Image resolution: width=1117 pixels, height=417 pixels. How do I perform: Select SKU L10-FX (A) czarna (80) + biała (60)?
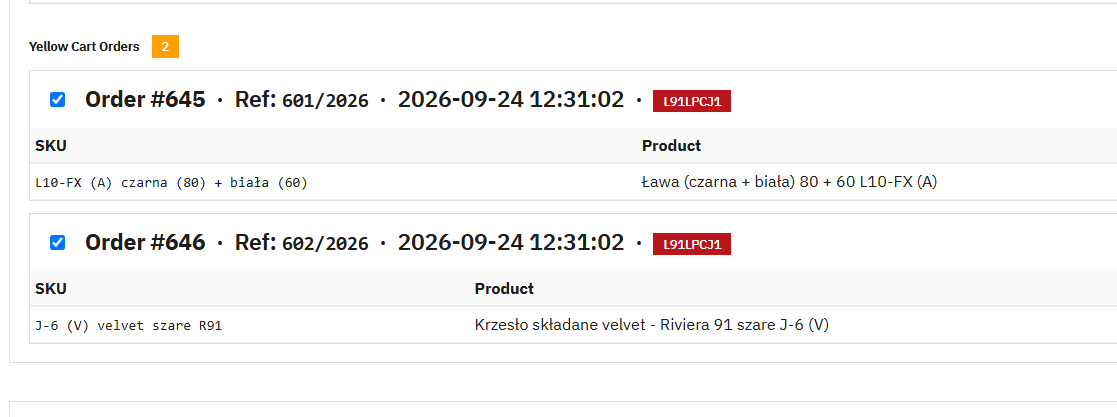click(172, 182)
